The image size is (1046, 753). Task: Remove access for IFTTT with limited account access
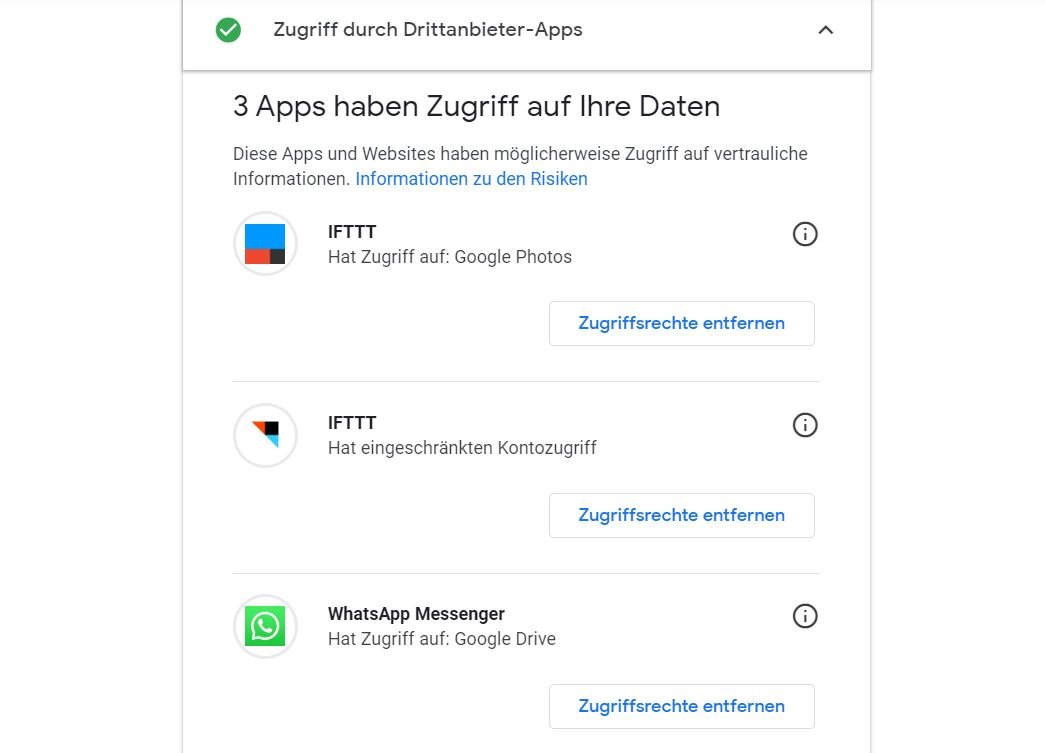[x=681, y=515]
